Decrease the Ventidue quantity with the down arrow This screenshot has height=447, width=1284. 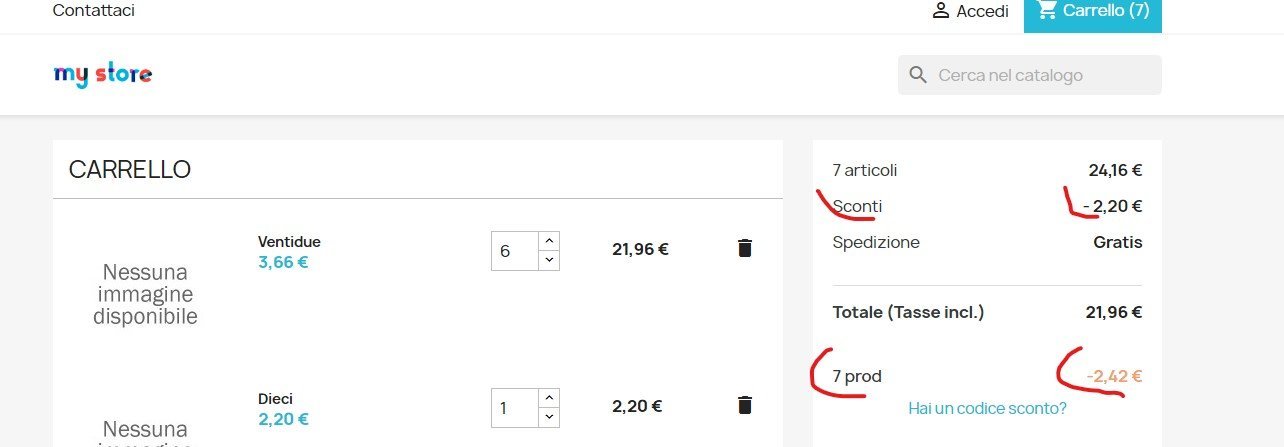click(548, 260)
